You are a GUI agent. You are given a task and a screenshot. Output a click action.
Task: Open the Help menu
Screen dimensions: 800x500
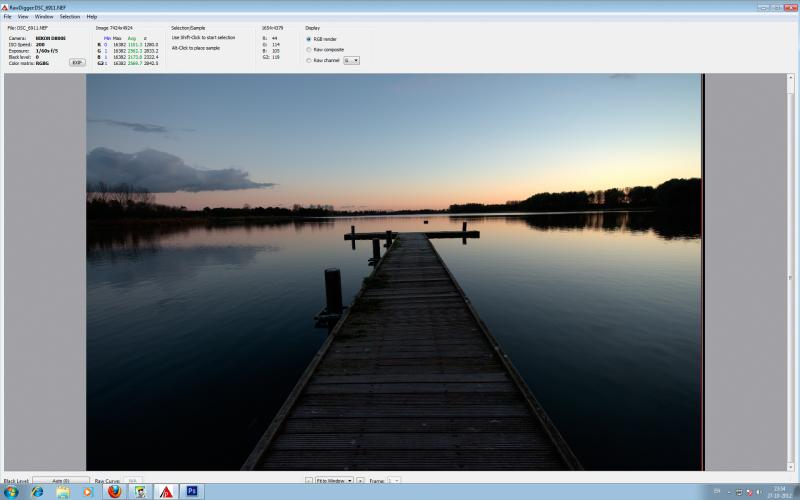click(92, 17)
